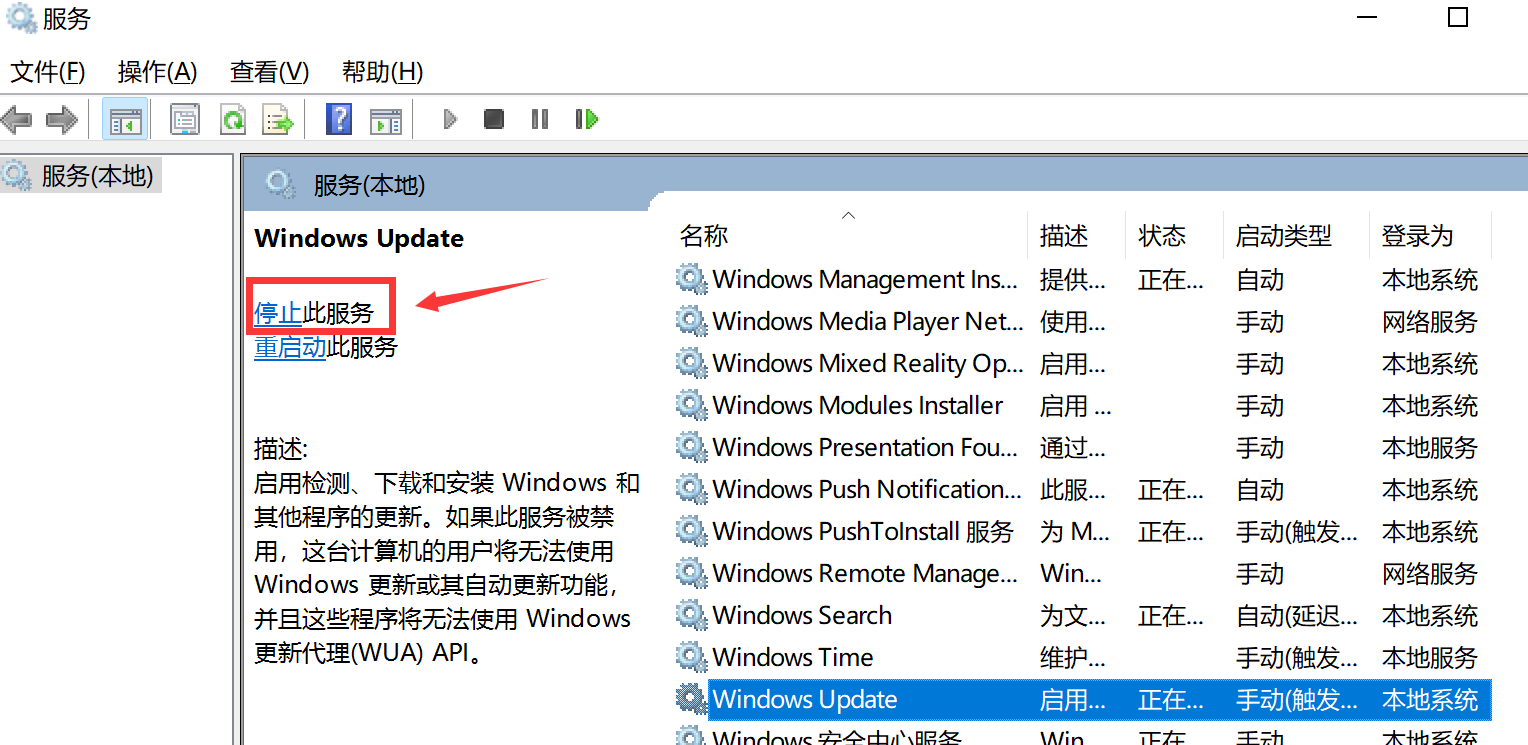This screenshot has height=745, width=1528.
Task: Toggle the show/hide action pane icon
Action: 385,120
